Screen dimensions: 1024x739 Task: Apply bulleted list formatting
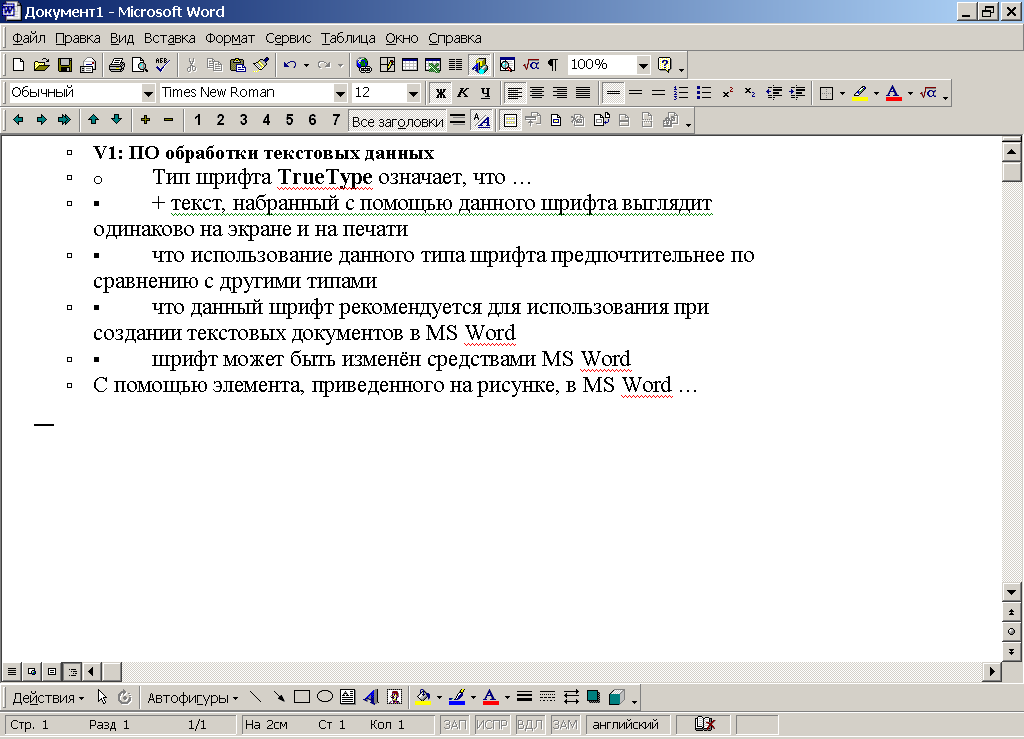coord(703,93)
